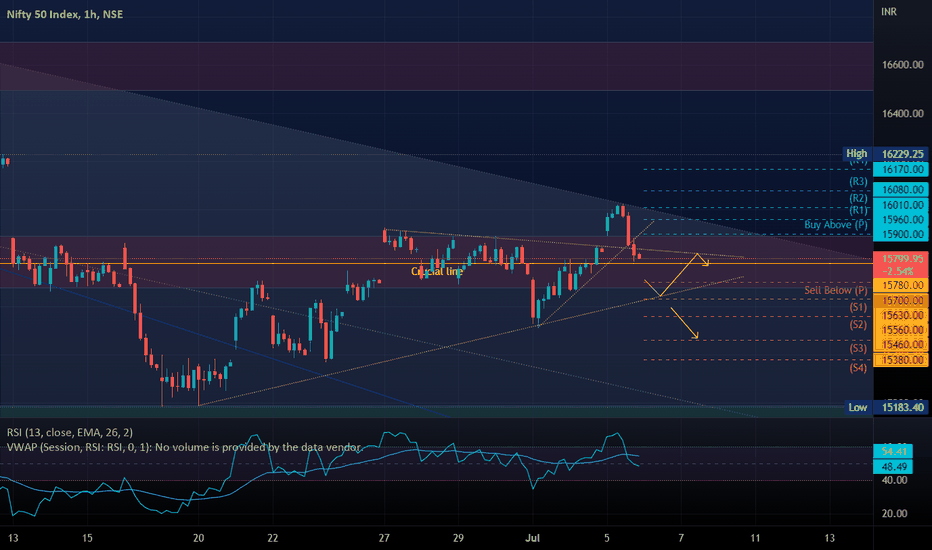The width and height of the screenshot is (932, 550).
Task: Click the RSI value 54.41 tag
Action: tap(893, 451)
